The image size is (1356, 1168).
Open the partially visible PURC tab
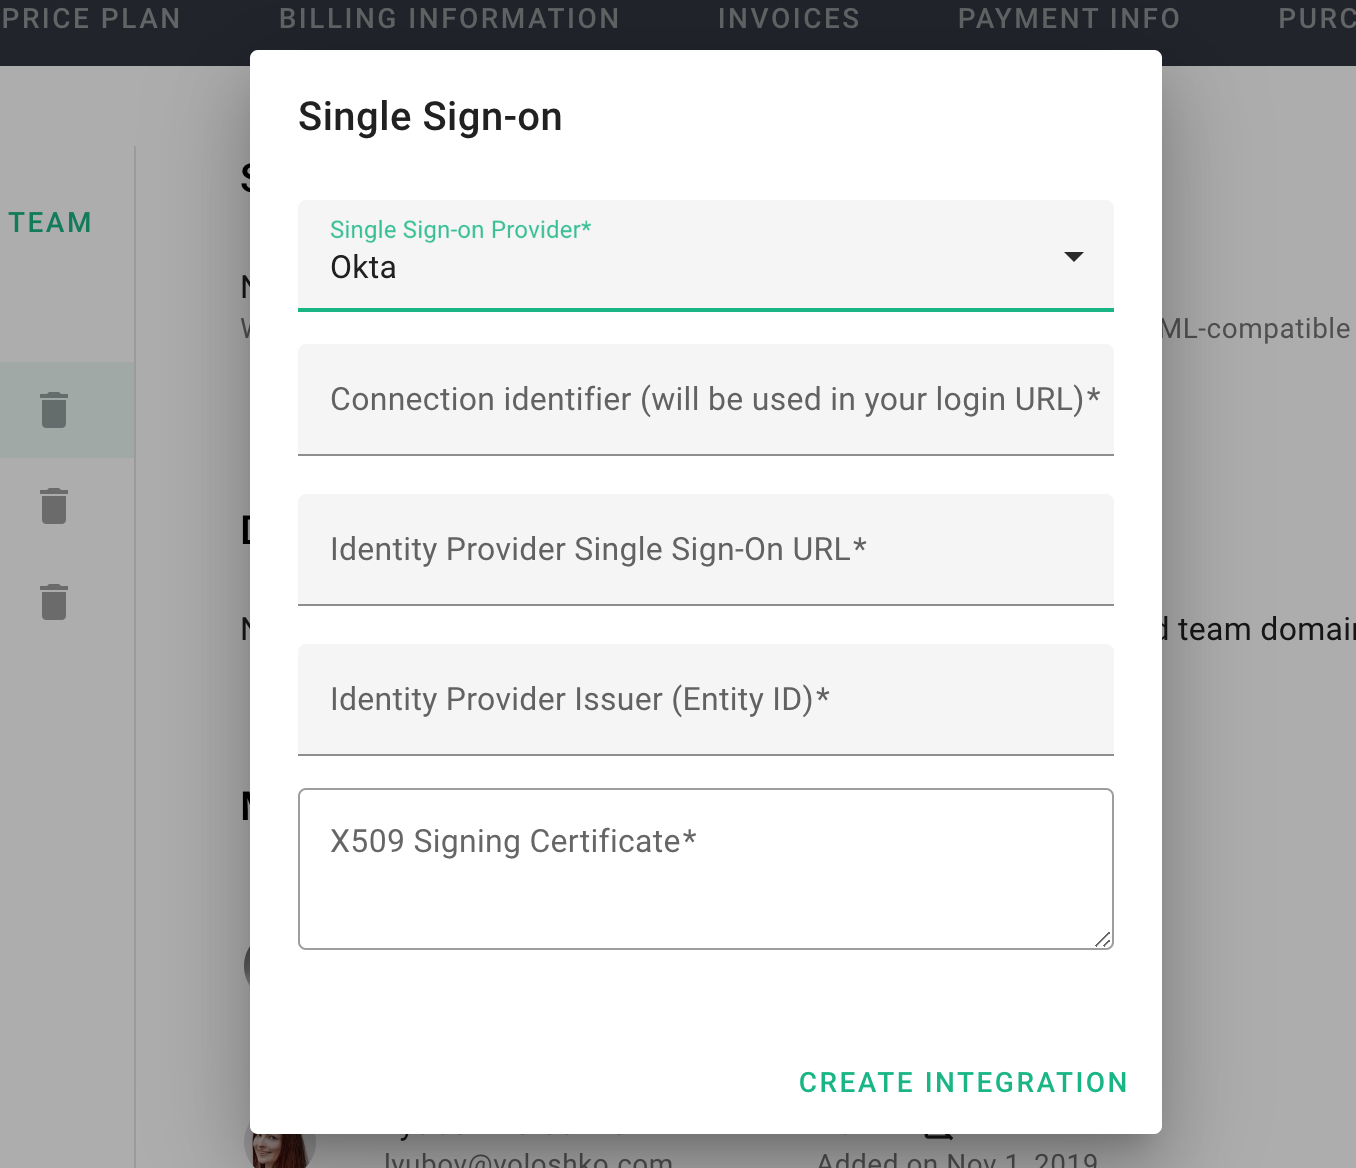pos(1317,19)
